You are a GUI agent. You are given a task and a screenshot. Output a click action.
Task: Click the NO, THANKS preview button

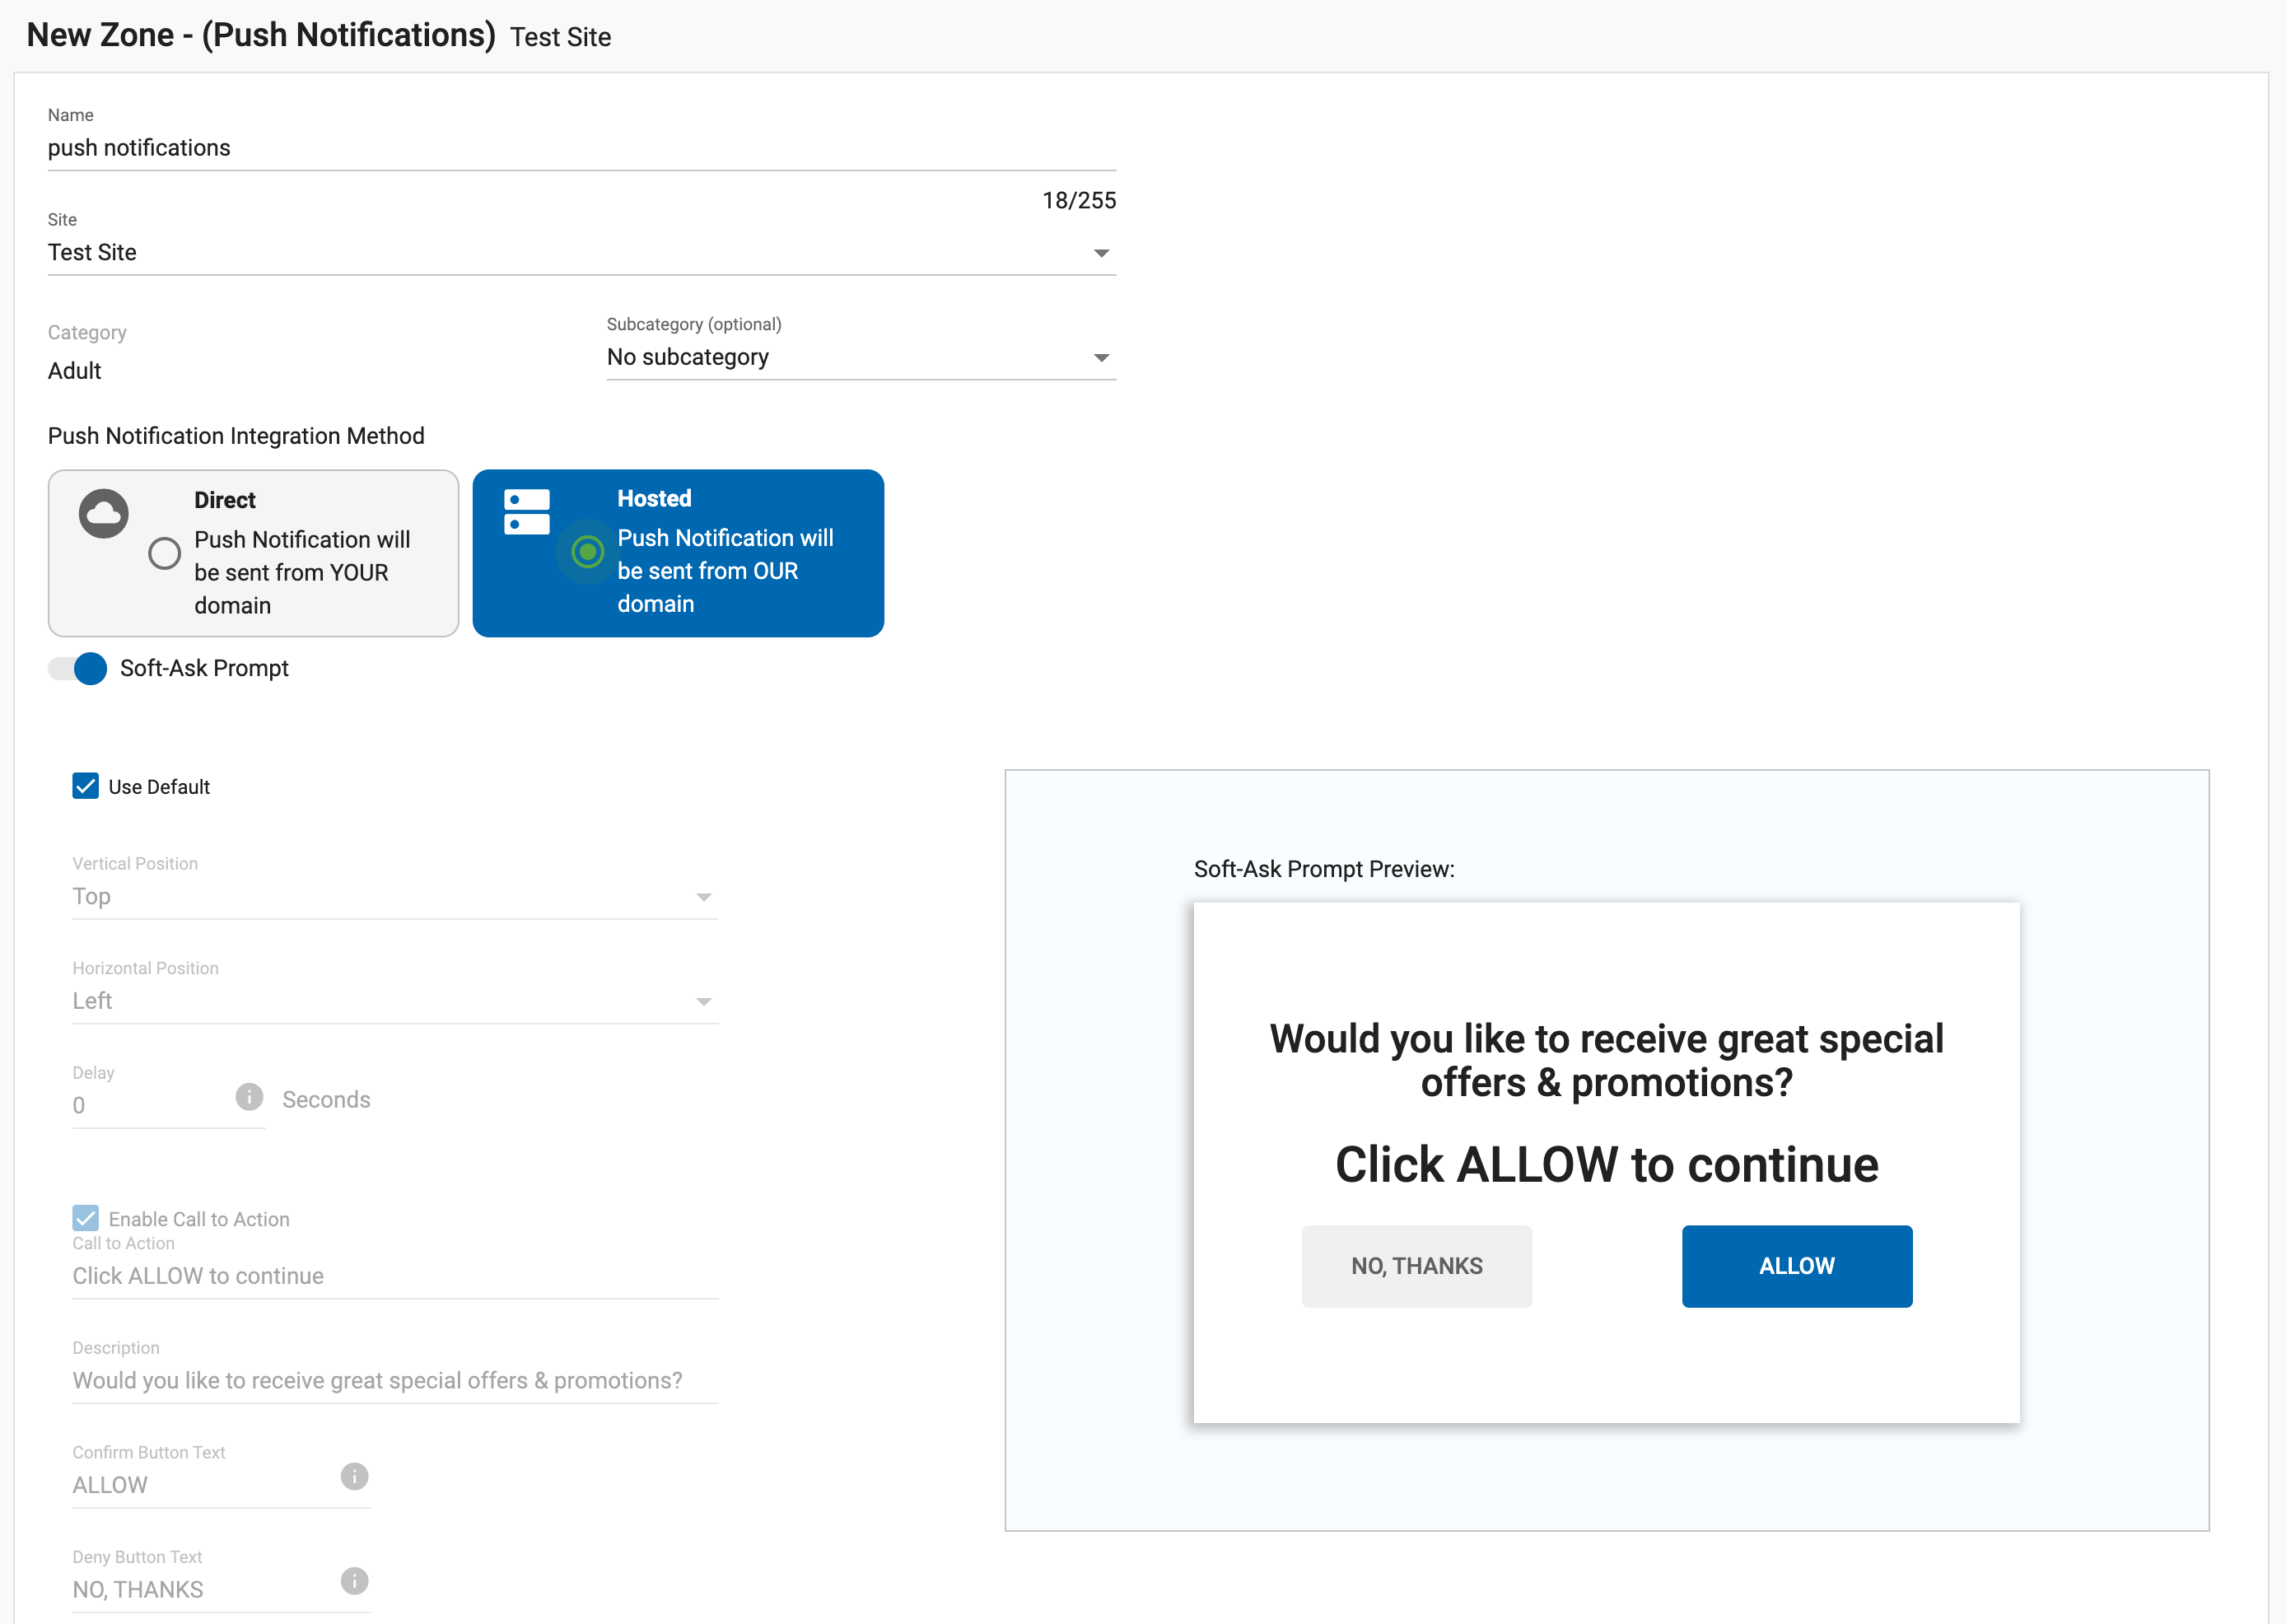coord(1416,1266)
